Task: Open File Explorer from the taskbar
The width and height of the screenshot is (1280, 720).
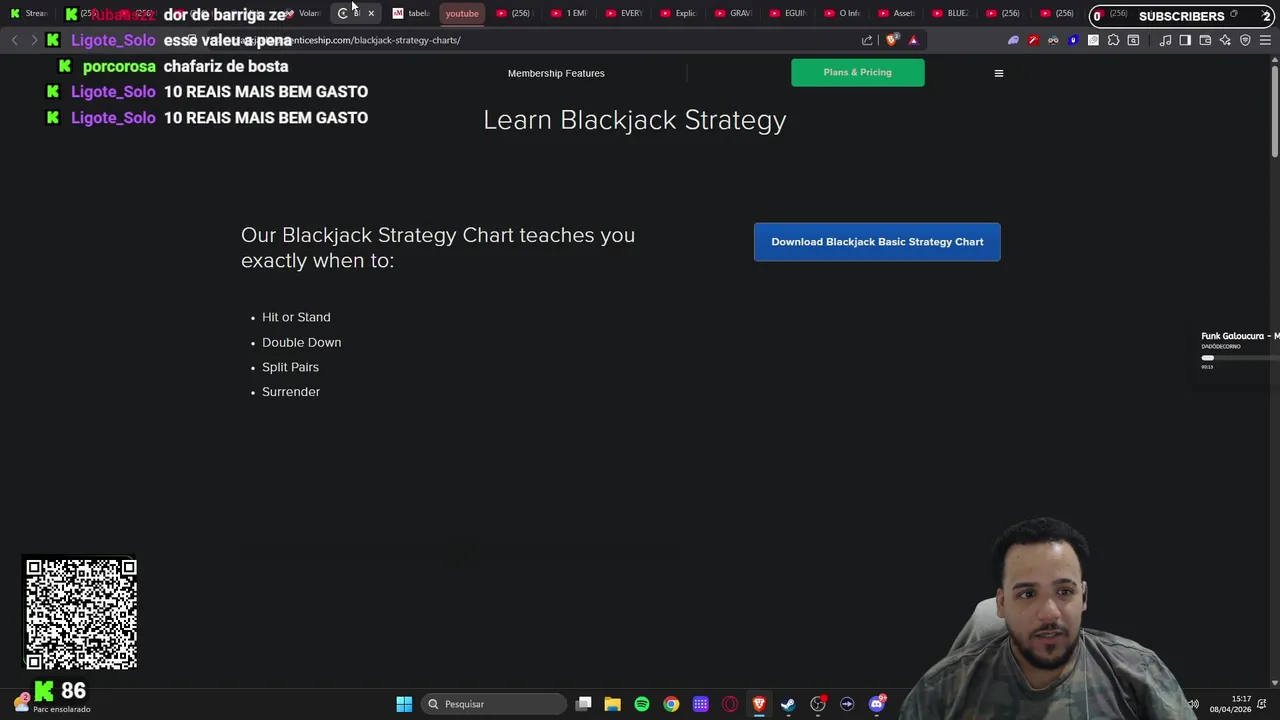Action: (612, 704)
